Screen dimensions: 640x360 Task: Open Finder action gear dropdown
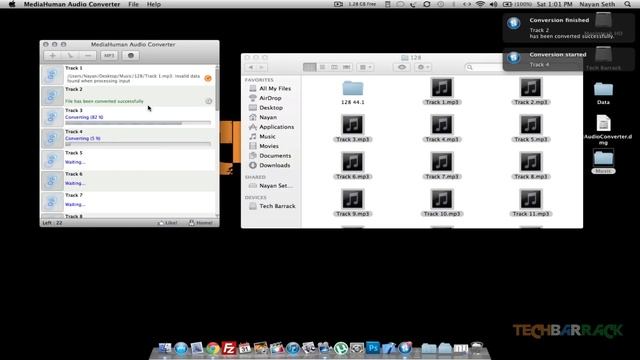[423, 67]
